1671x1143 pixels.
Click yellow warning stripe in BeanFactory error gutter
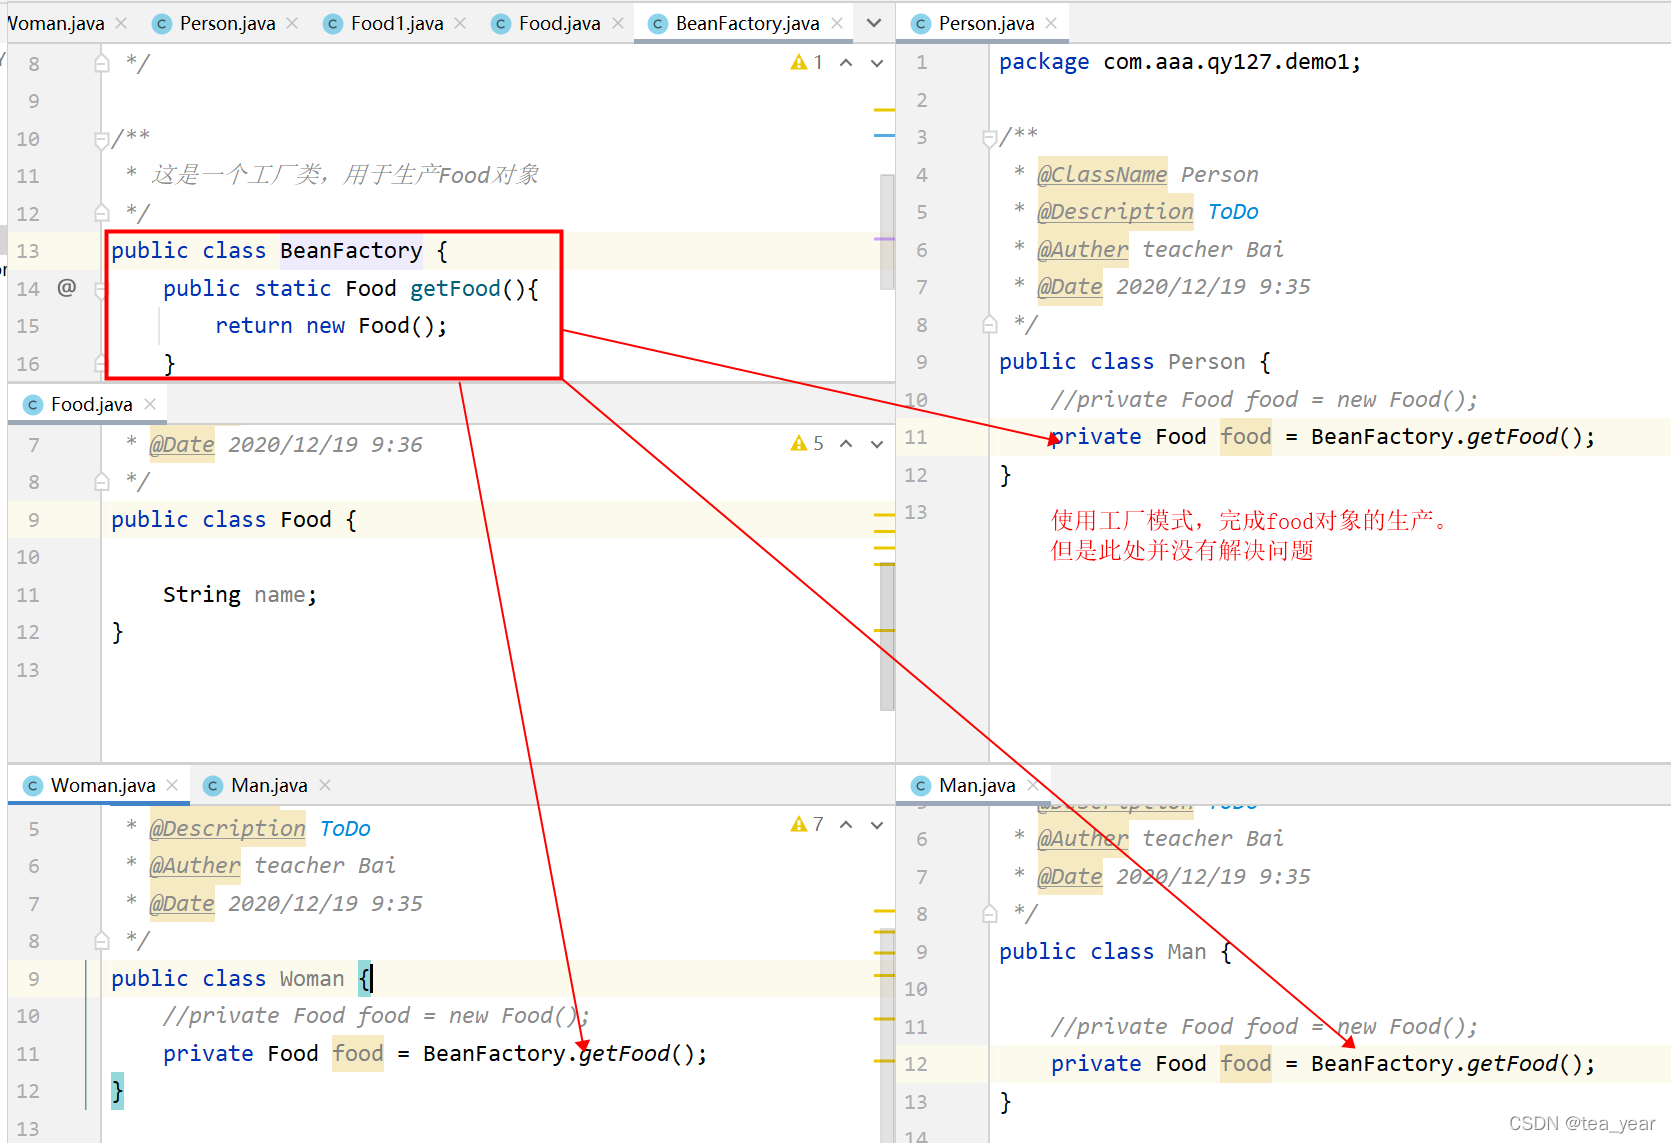[884, 109]
